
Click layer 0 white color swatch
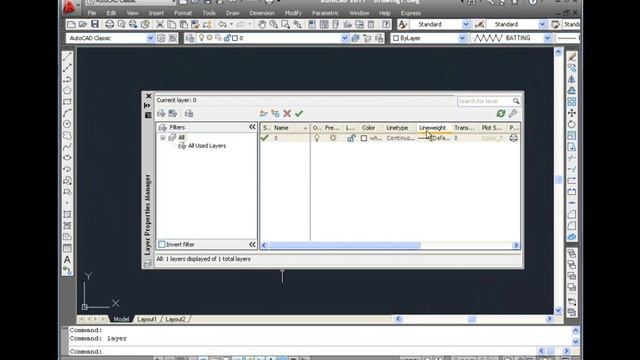pyautogui.click(x=364, y=138)
